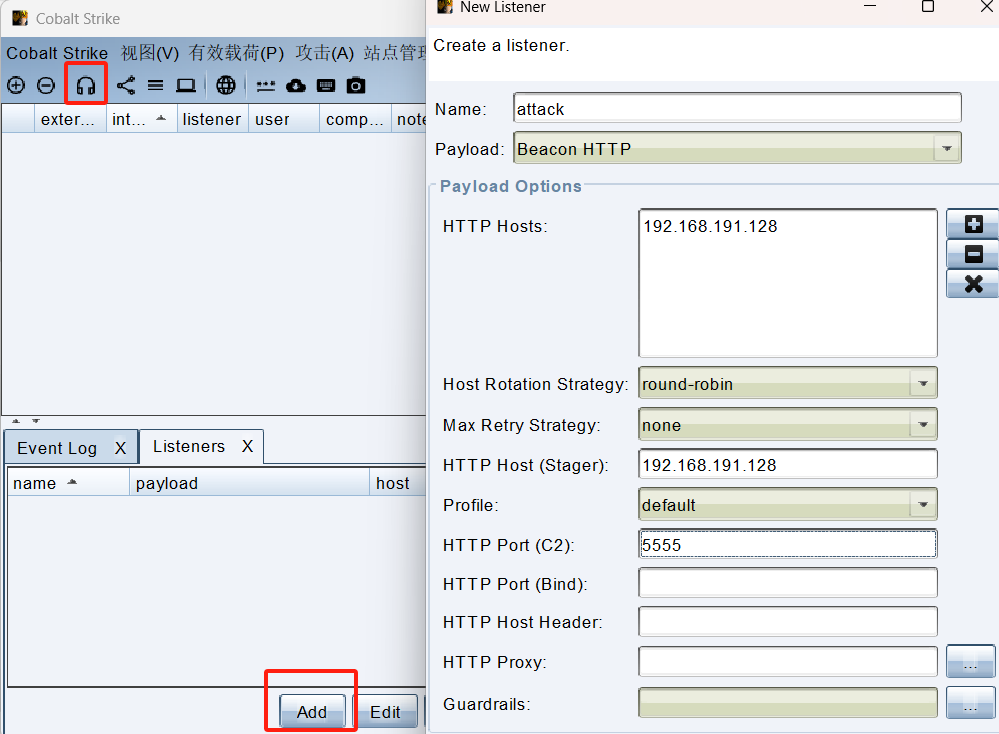Open the 视图(V) menu
Screen dimensions: 999x734
click(x=150, y=53)
